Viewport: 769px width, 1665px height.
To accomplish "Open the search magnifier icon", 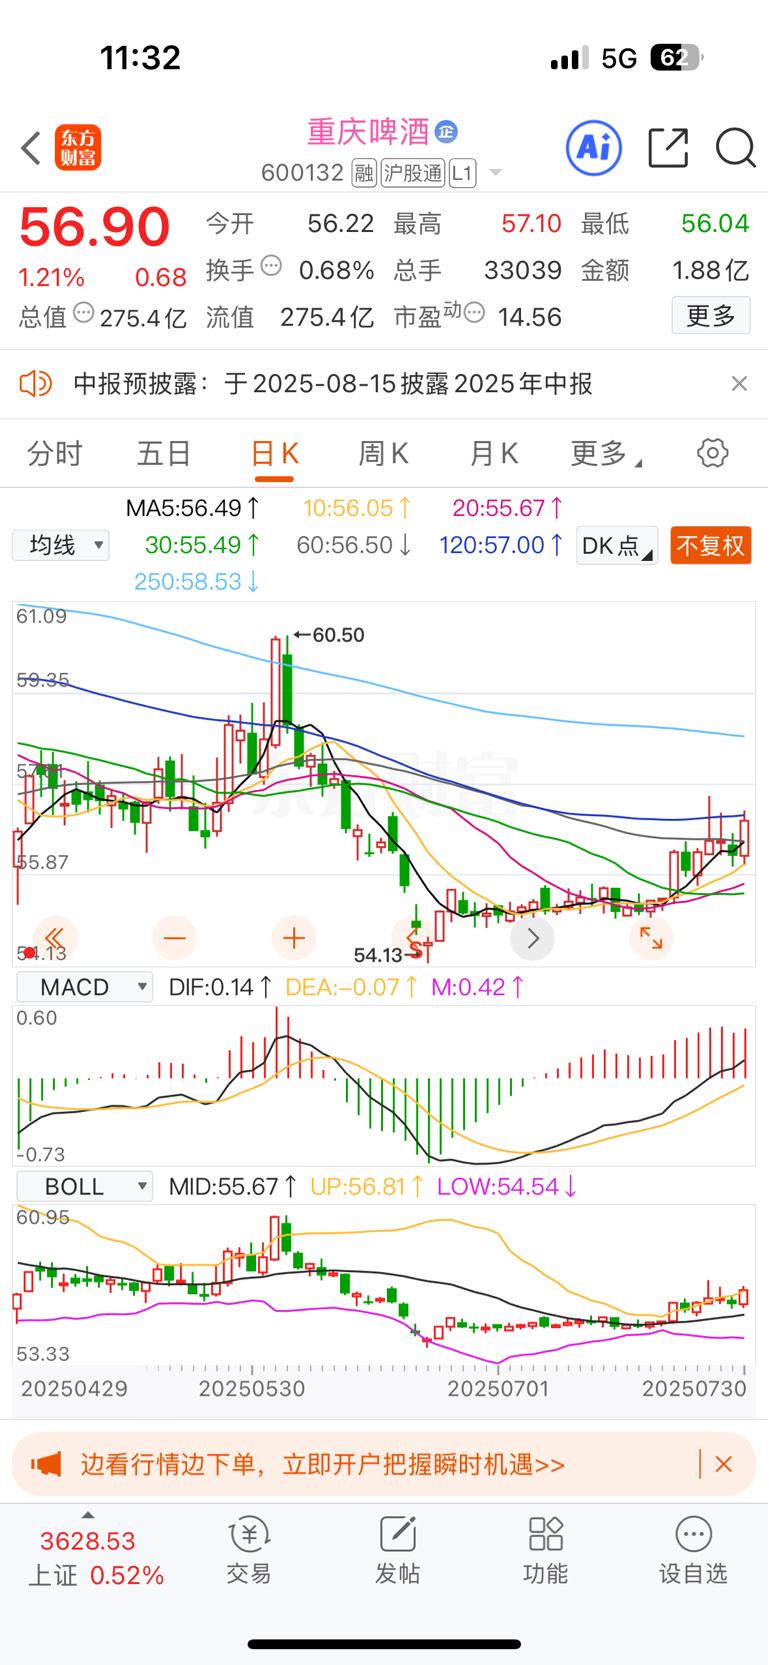I will point(736,148).
